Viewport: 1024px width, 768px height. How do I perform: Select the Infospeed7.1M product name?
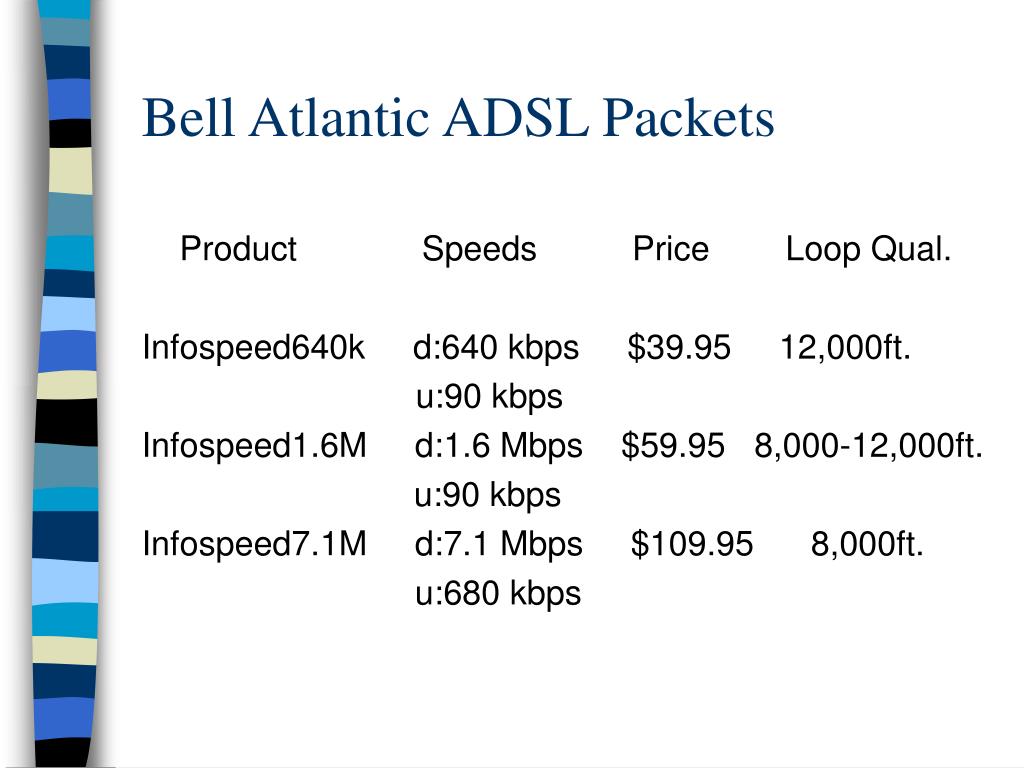254,545
